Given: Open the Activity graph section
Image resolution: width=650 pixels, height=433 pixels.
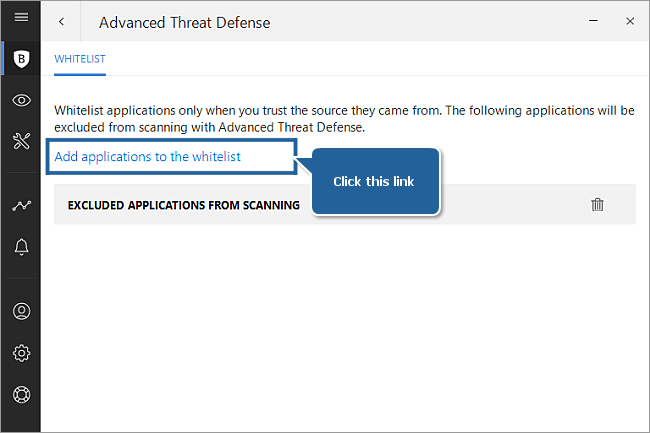Looking at the screenshot, I should coord(21,206).
